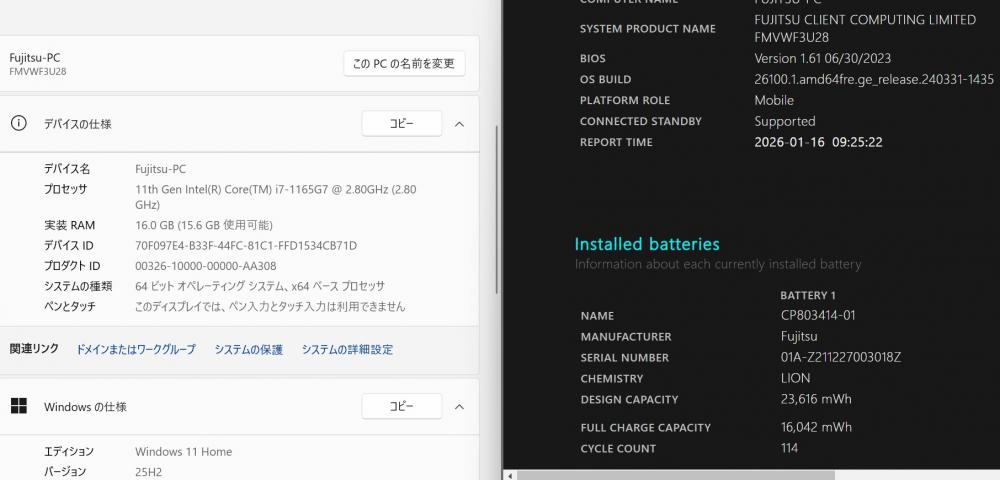Image resolution: width=1000 pixels, height=480 pixels.
Task: Select the product ID 00326-10000 value
Action: click(205, 266)
